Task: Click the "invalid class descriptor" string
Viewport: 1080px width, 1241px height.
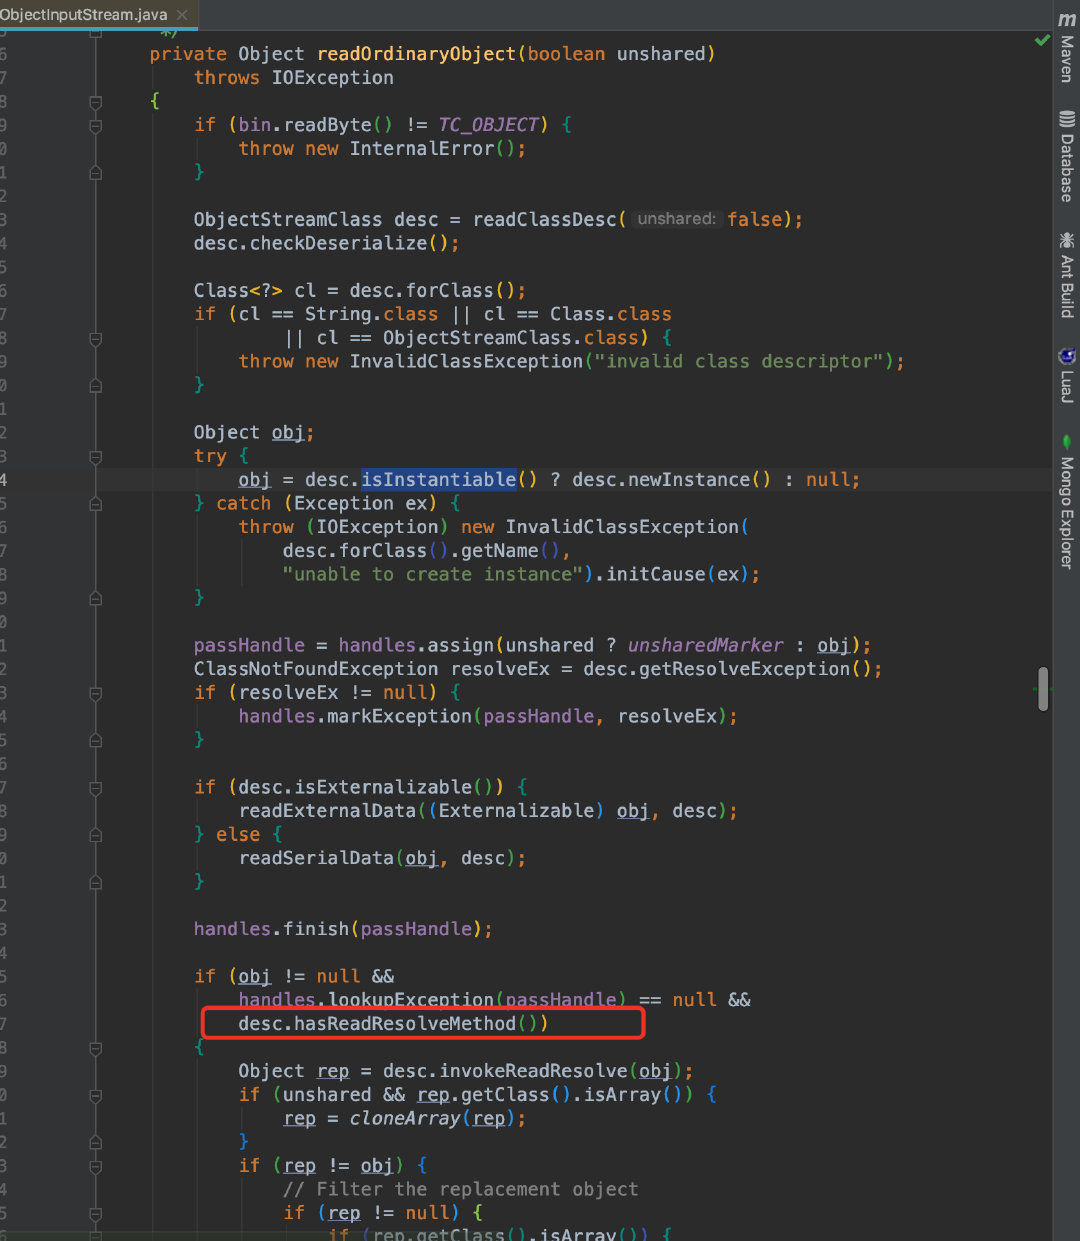Action: [x=739, y=362]
